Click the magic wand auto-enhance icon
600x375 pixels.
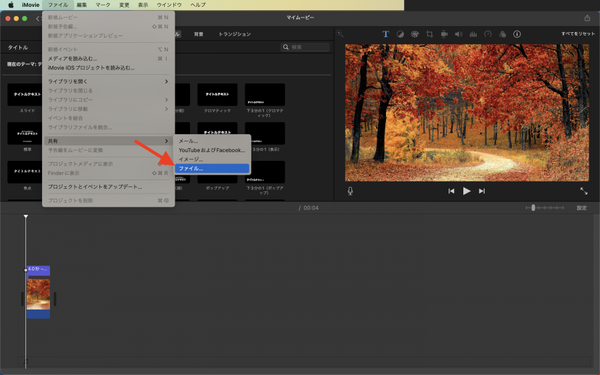coord(339,34)
